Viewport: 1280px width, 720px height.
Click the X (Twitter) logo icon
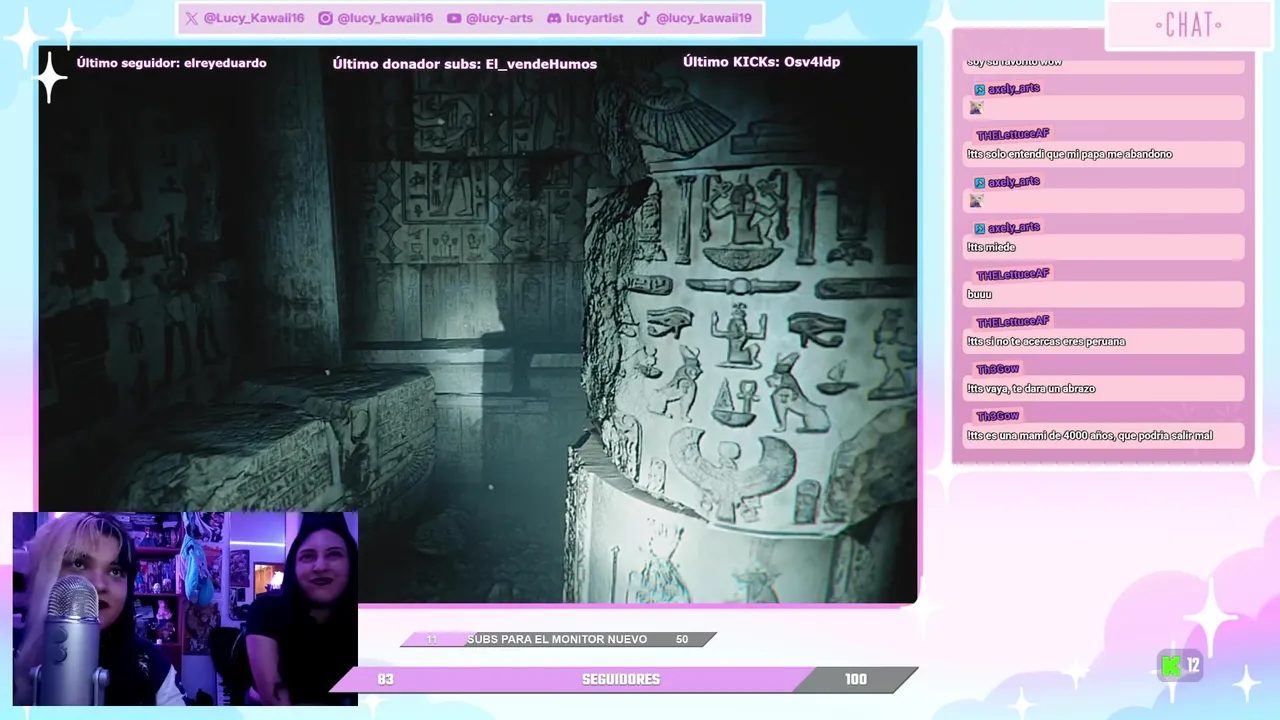[192, 18]
